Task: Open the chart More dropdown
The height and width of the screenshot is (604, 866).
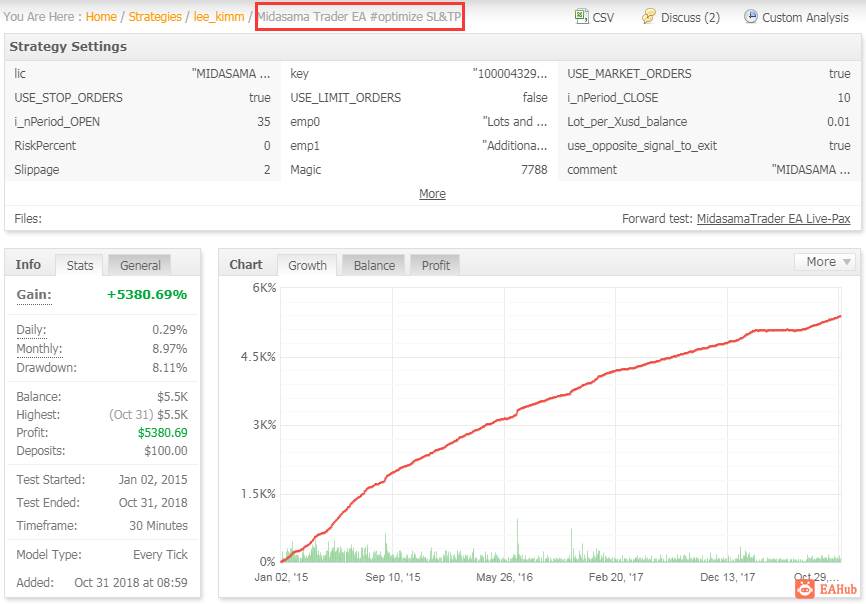Action: click(x=827, y=262)
